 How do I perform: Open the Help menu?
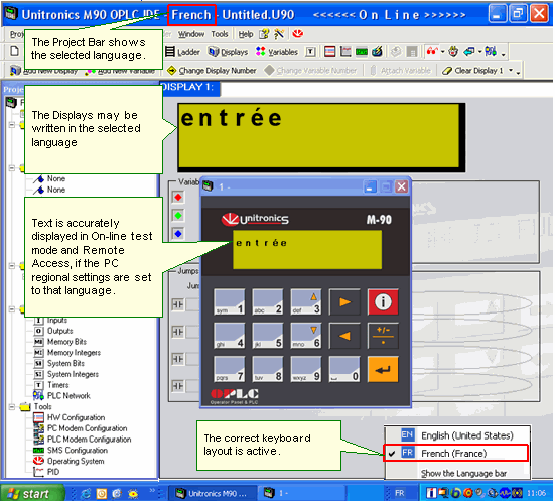246,34
